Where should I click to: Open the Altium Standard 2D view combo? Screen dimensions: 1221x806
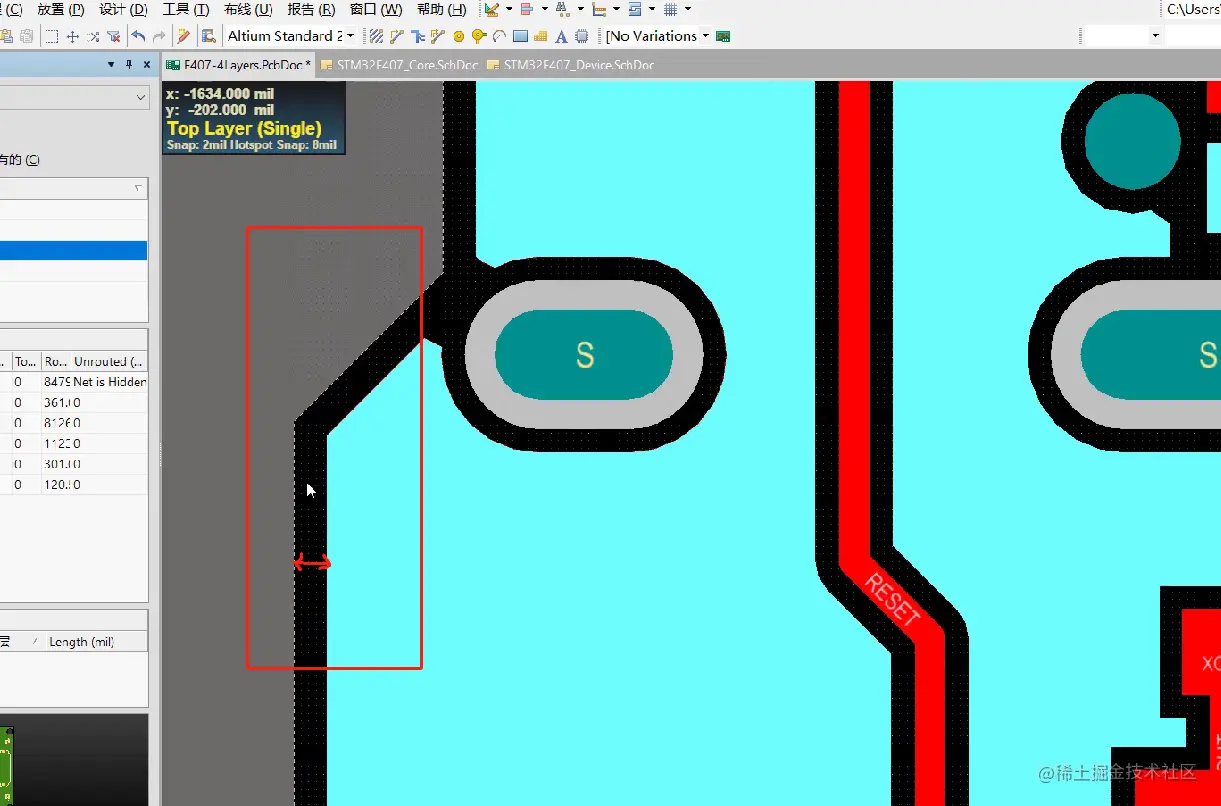point(291,36)
